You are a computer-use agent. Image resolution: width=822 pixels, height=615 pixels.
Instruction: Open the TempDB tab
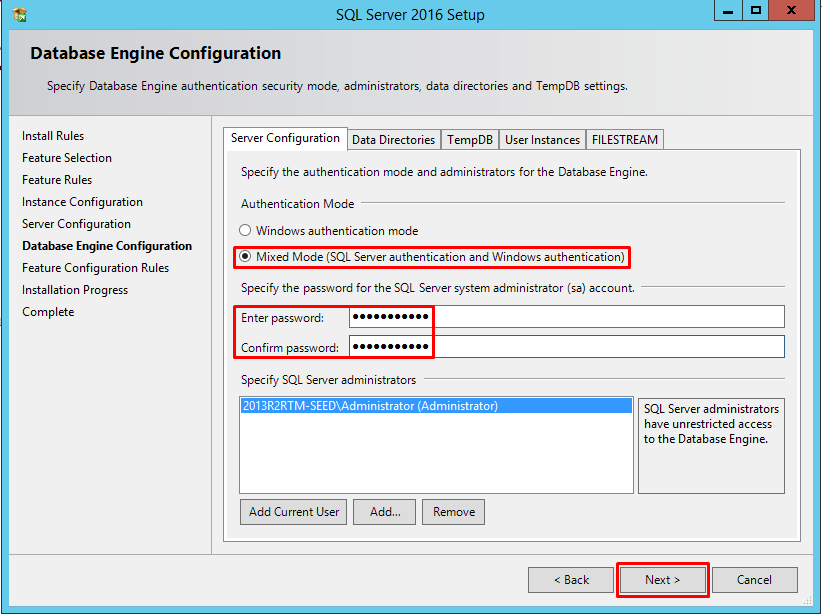(x=470, y=140)
